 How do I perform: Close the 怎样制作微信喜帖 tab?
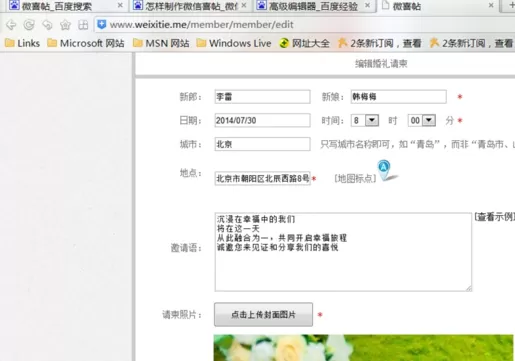244,5
